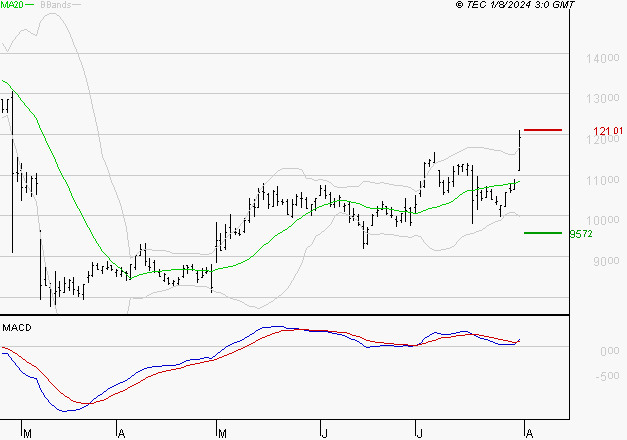The width and height of the screenshot is (627, 440).
Task: Click the 9000 price axis label
Action: pos(606,261)
